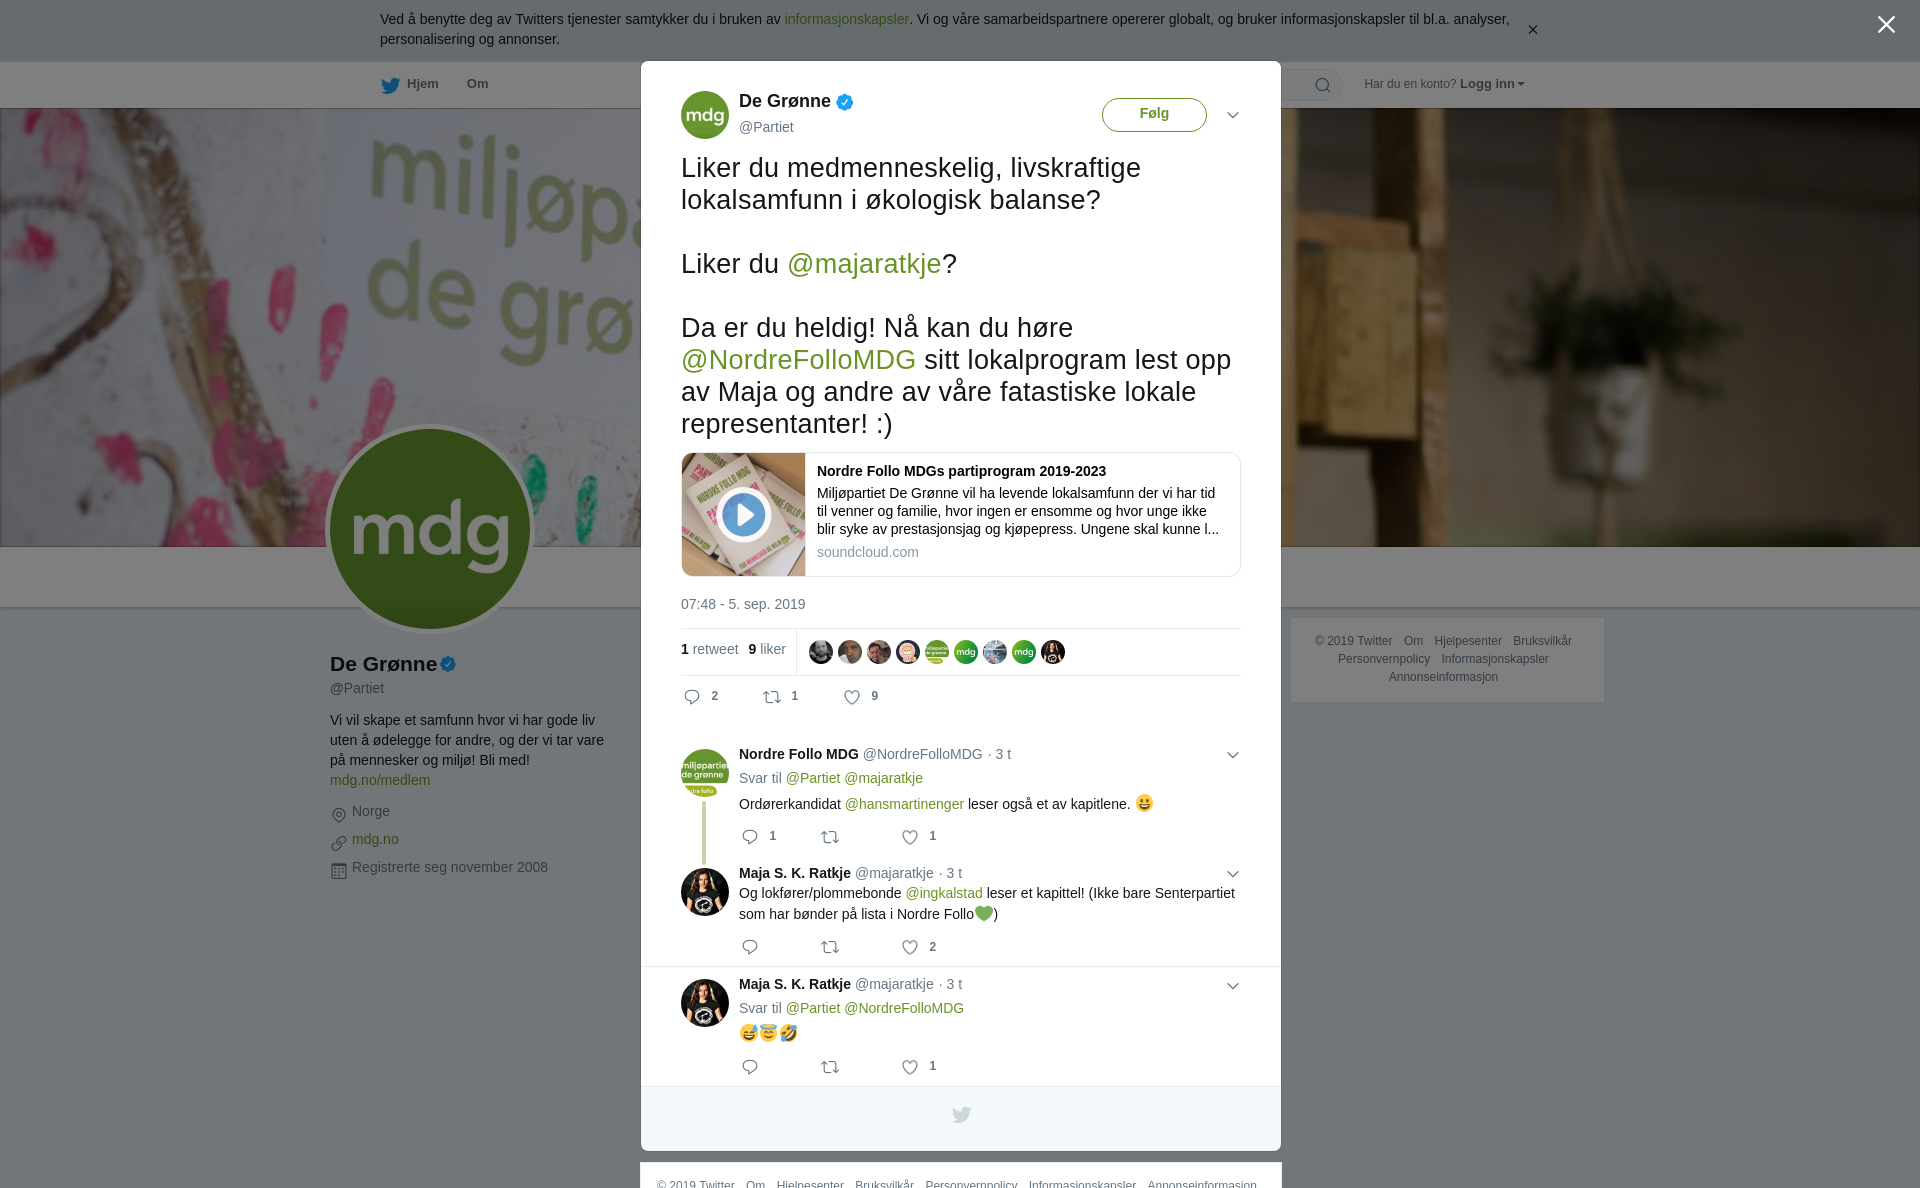The image size is (1920, 1188).
Task: Go to Hjem in the top navigation
Action: [x=410, y=84]
